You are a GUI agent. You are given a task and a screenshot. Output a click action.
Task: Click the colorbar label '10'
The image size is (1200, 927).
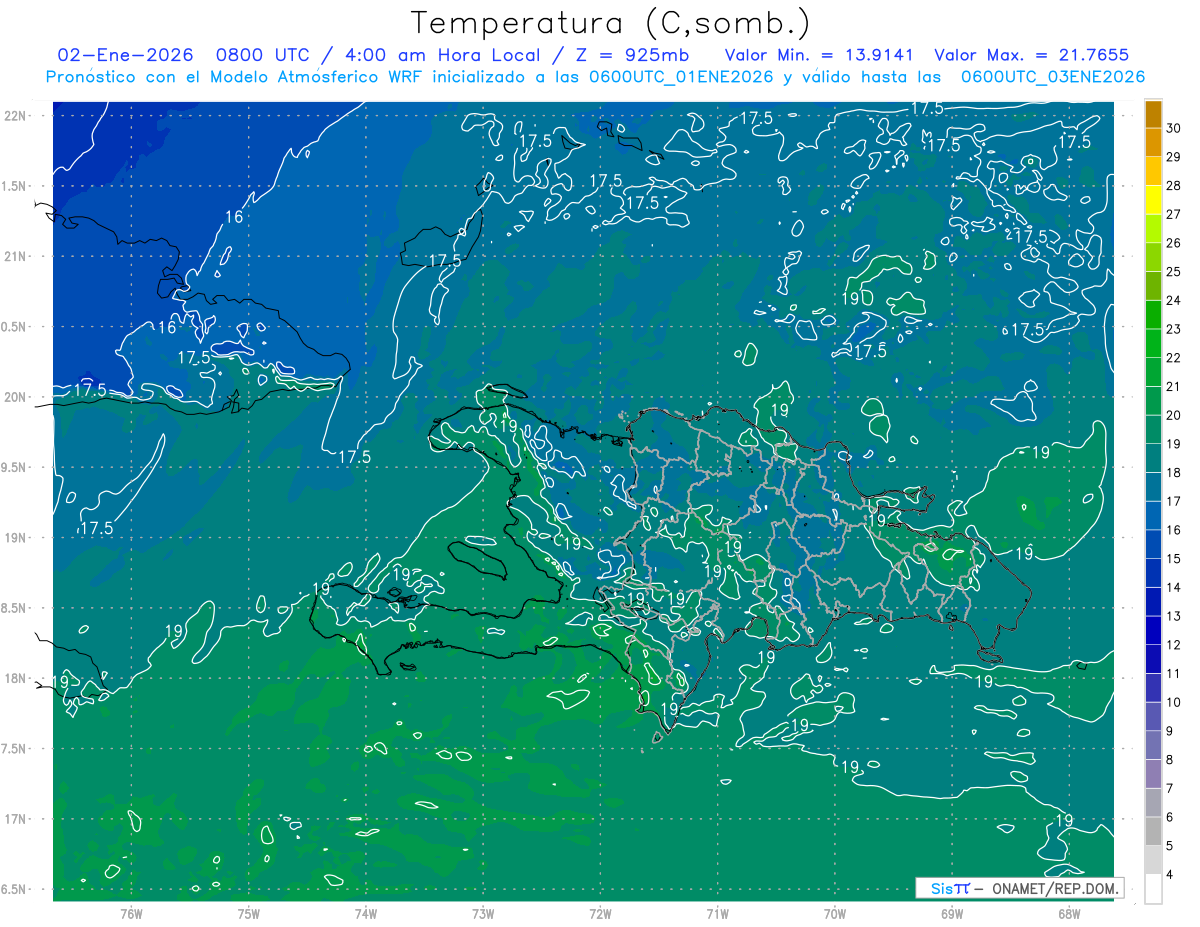pos(1174,702)
